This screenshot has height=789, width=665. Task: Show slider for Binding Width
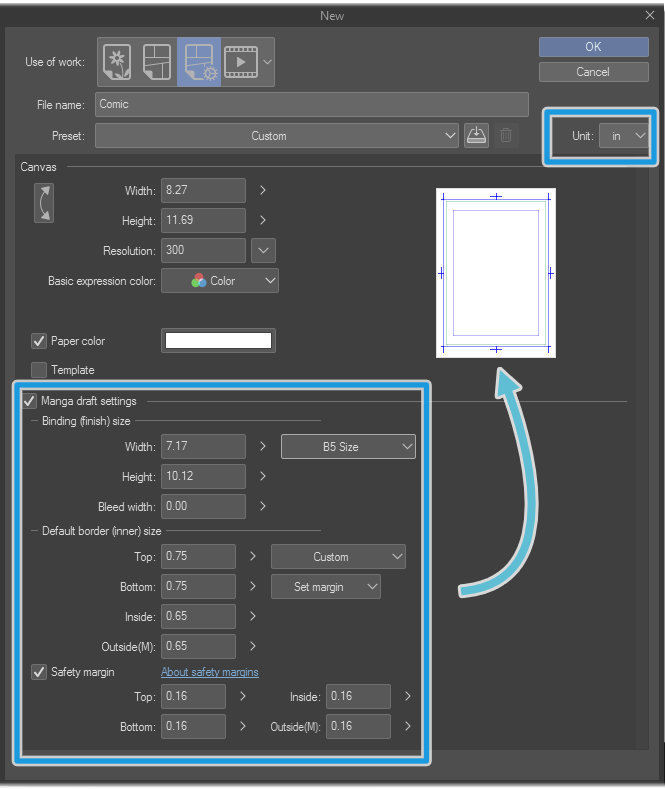263,446
